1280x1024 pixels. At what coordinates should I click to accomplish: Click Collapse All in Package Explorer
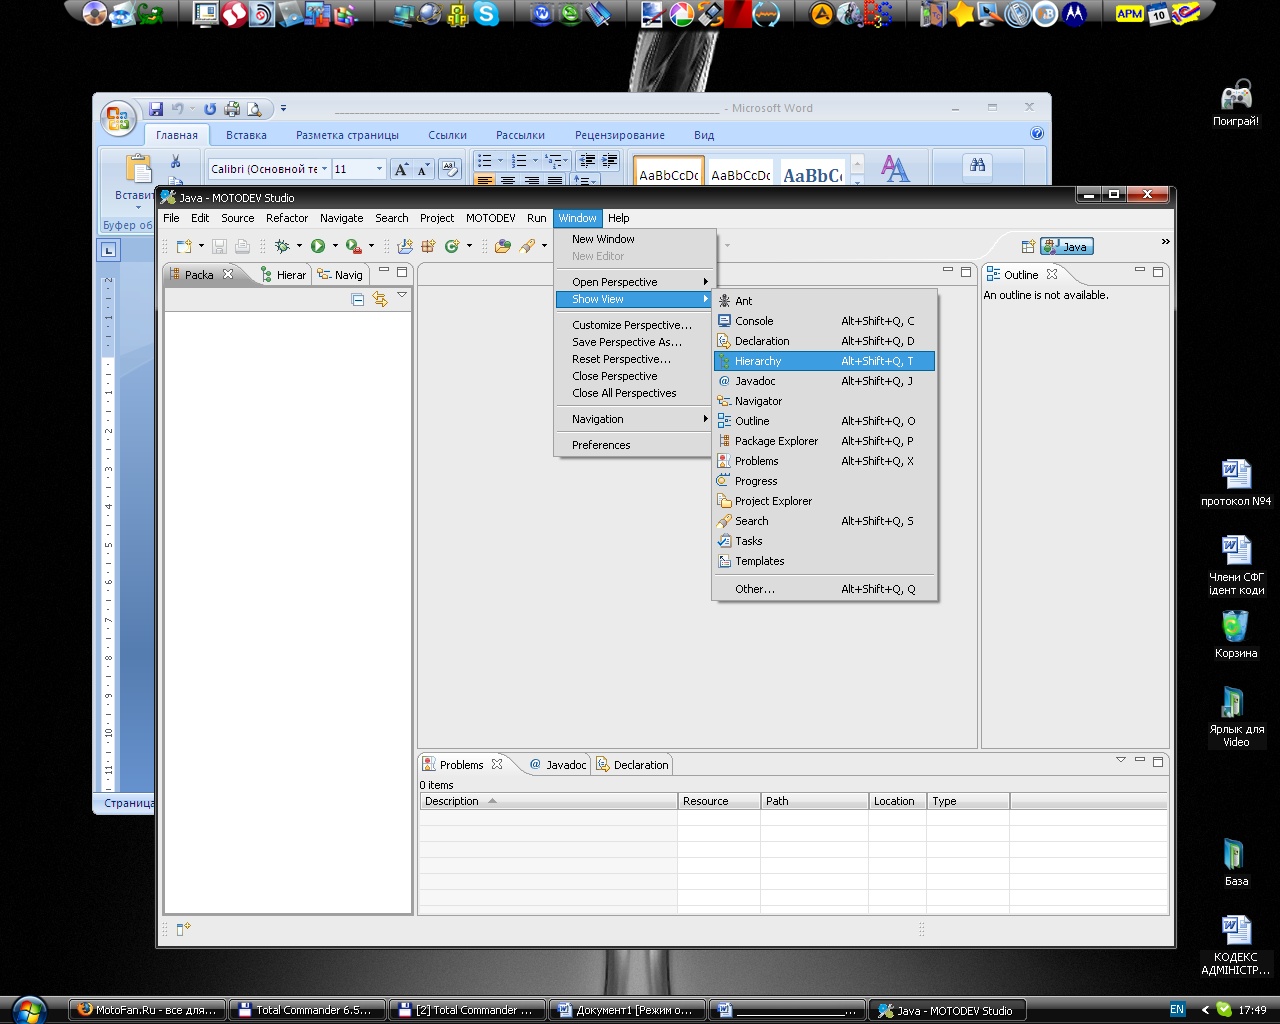[358, 299]
